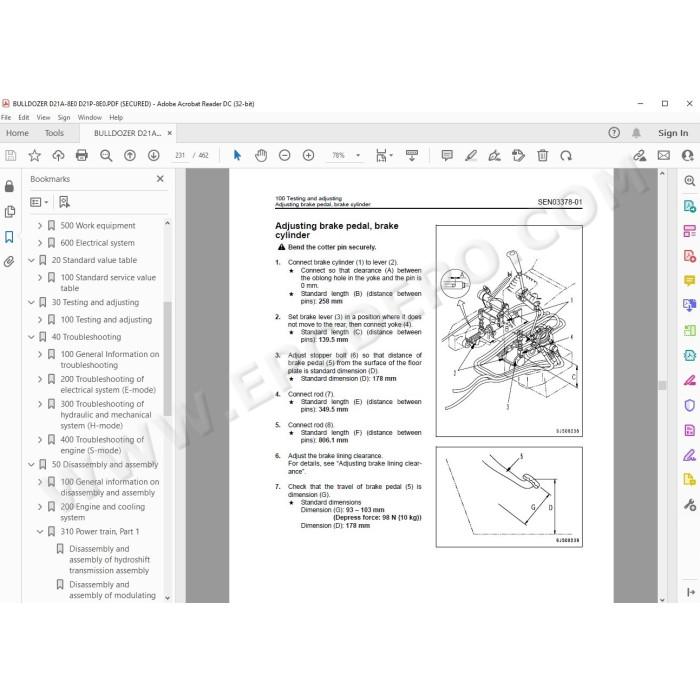
Task: Click the Save file toolbar icon
Action: point(10,155)
